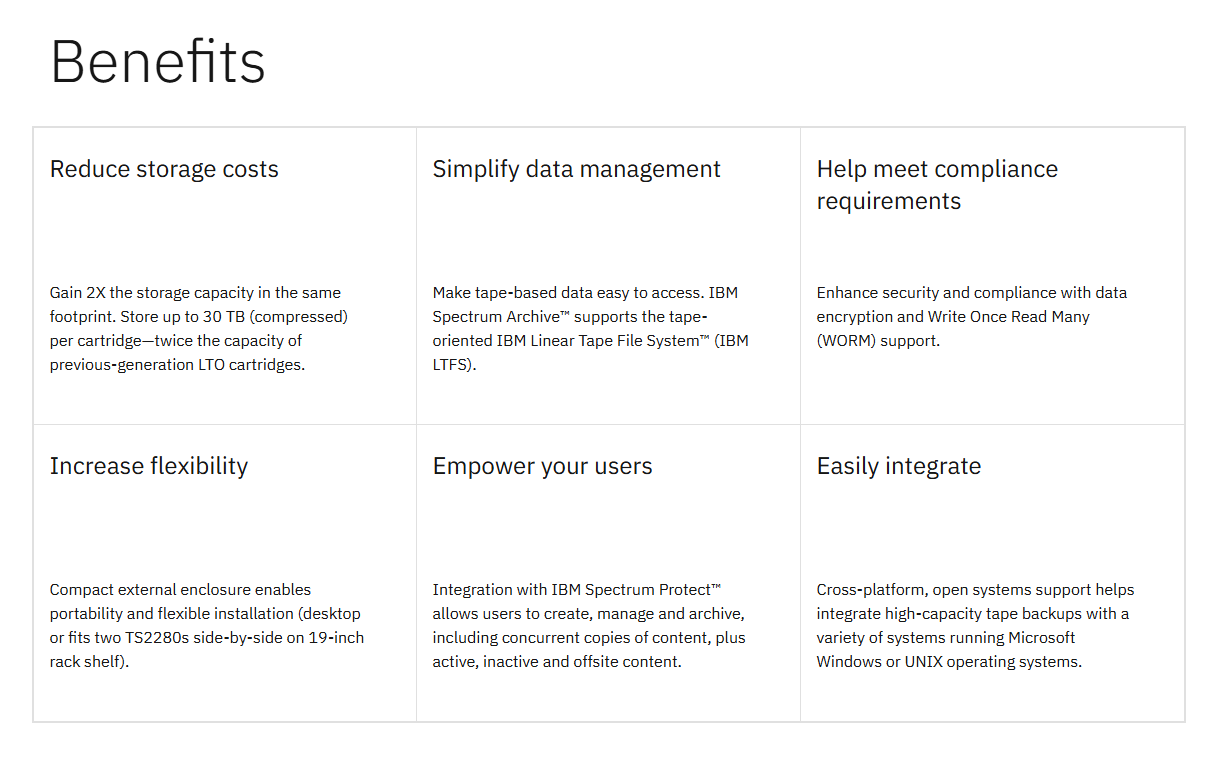1221x764 pixels.
Task: Click the "Compact external enclosure" description text
Action: 180,590
